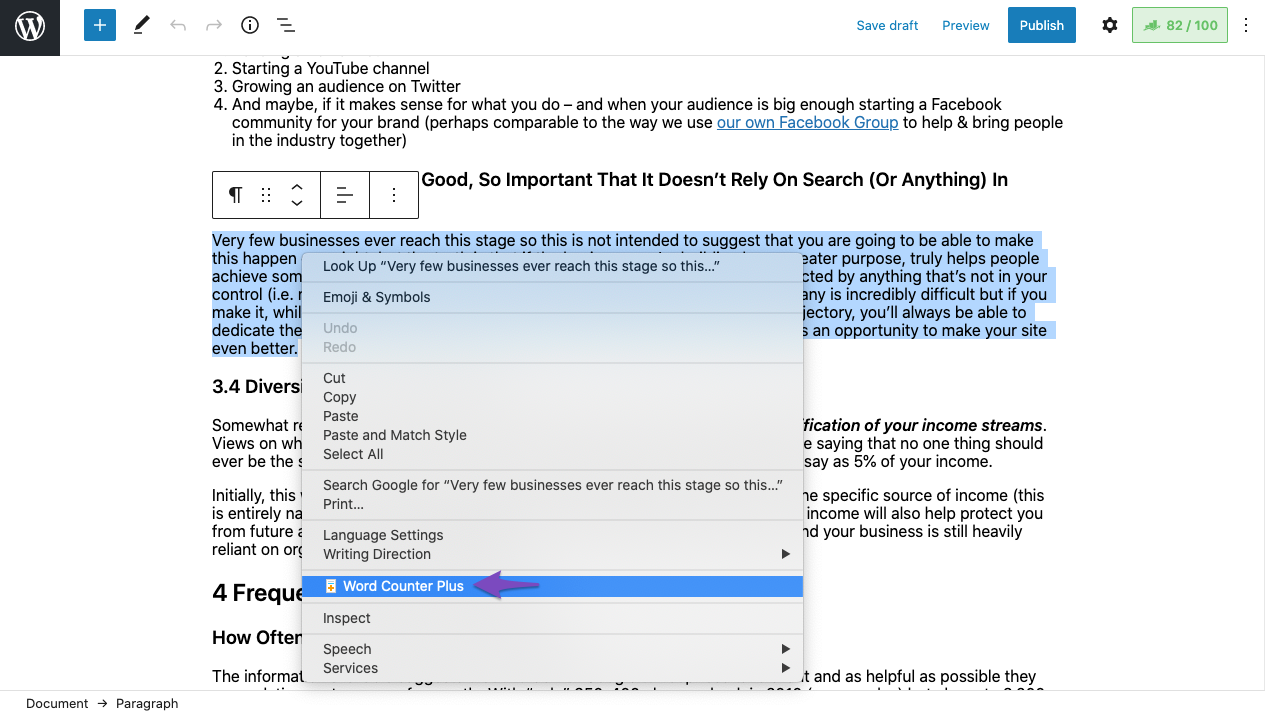
Task: Open the editor options three-dot menu
Action: pos(1246,26)
